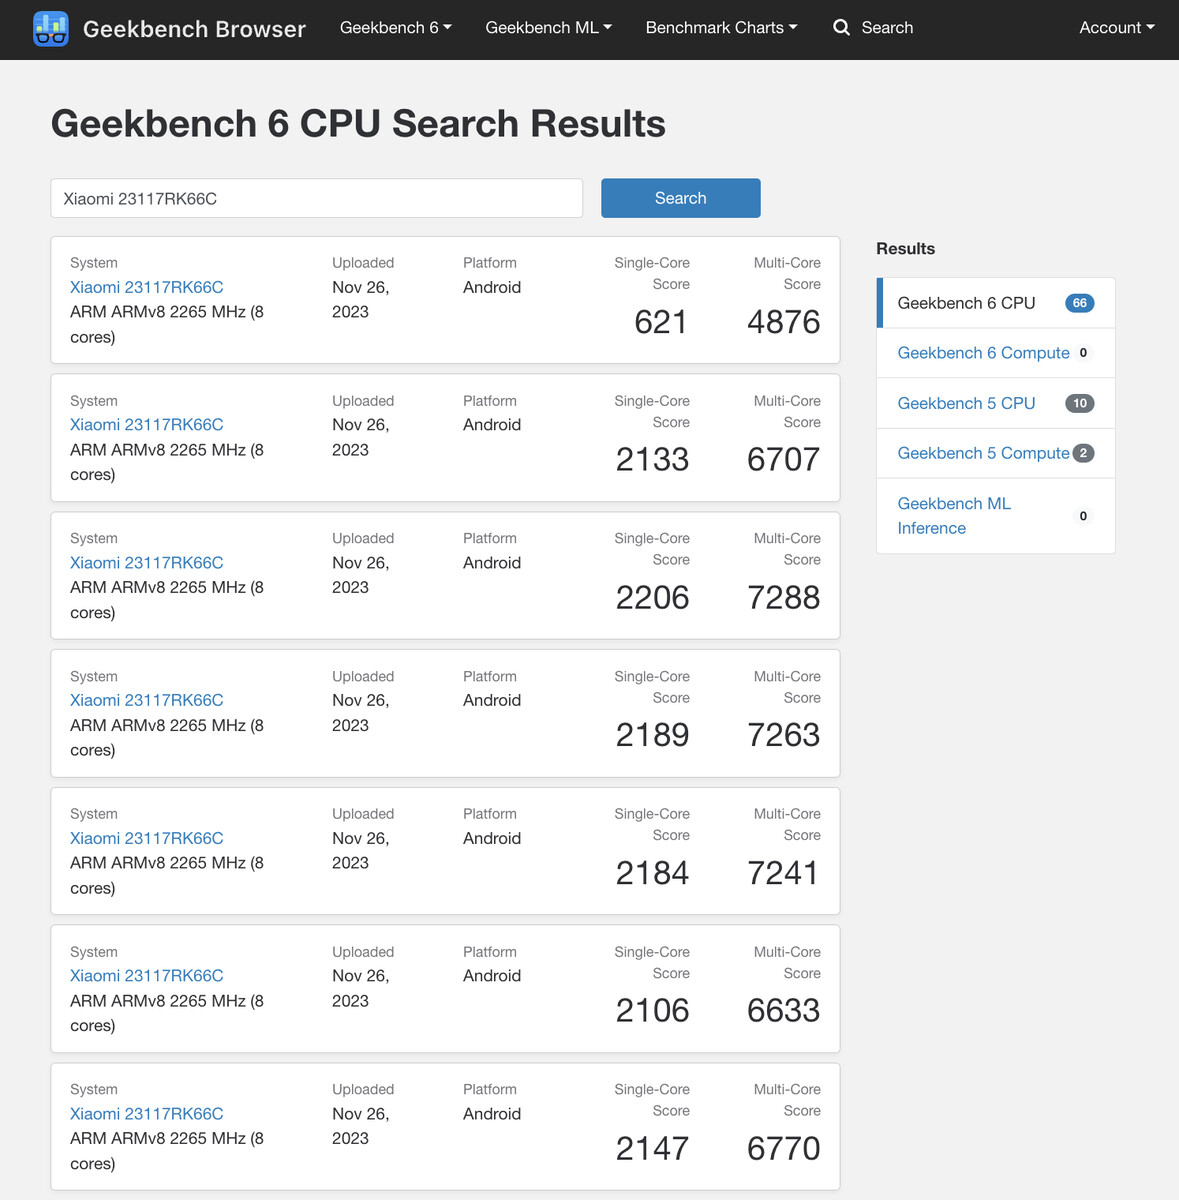Click the Results sidebar heading
The height and width of the screenshot is (1200, 1179).
pos(906,249)
